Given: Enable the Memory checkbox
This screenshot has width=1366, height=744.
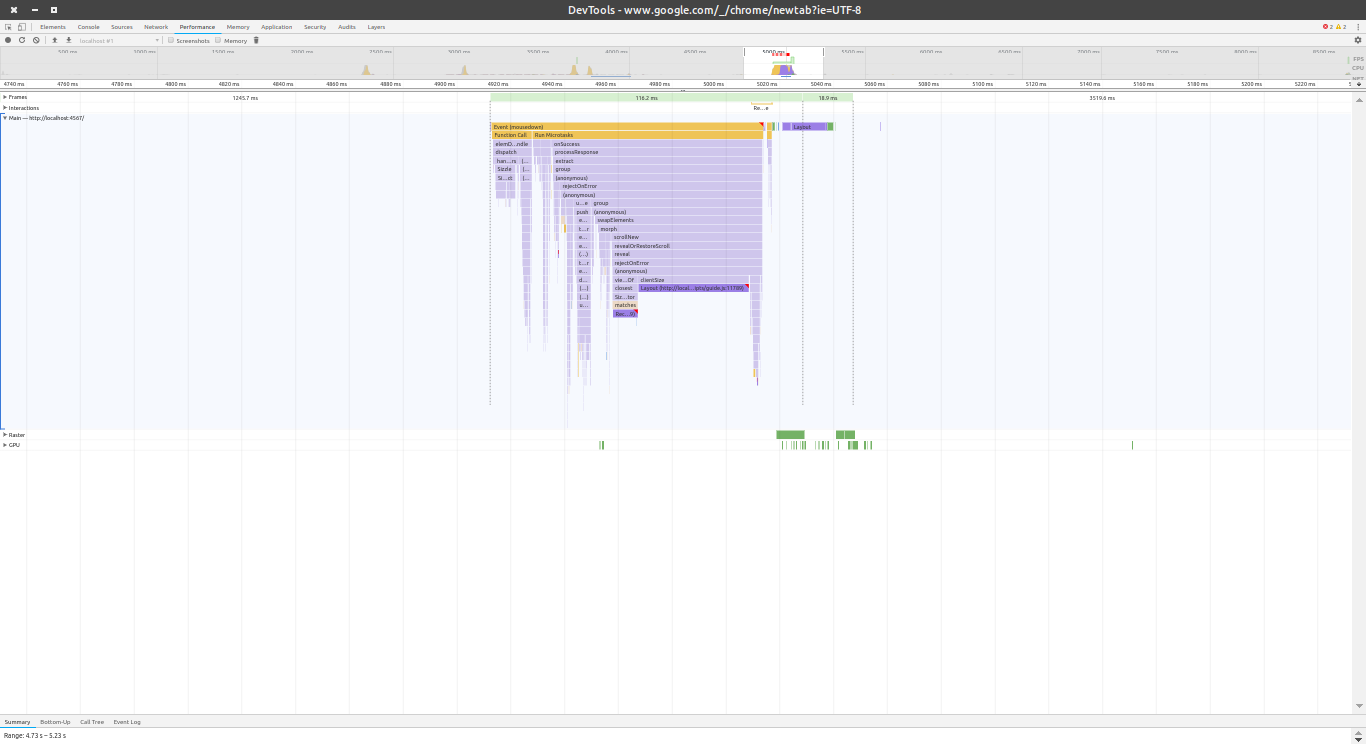Looking at the screenshot, I should coord(218,40).
